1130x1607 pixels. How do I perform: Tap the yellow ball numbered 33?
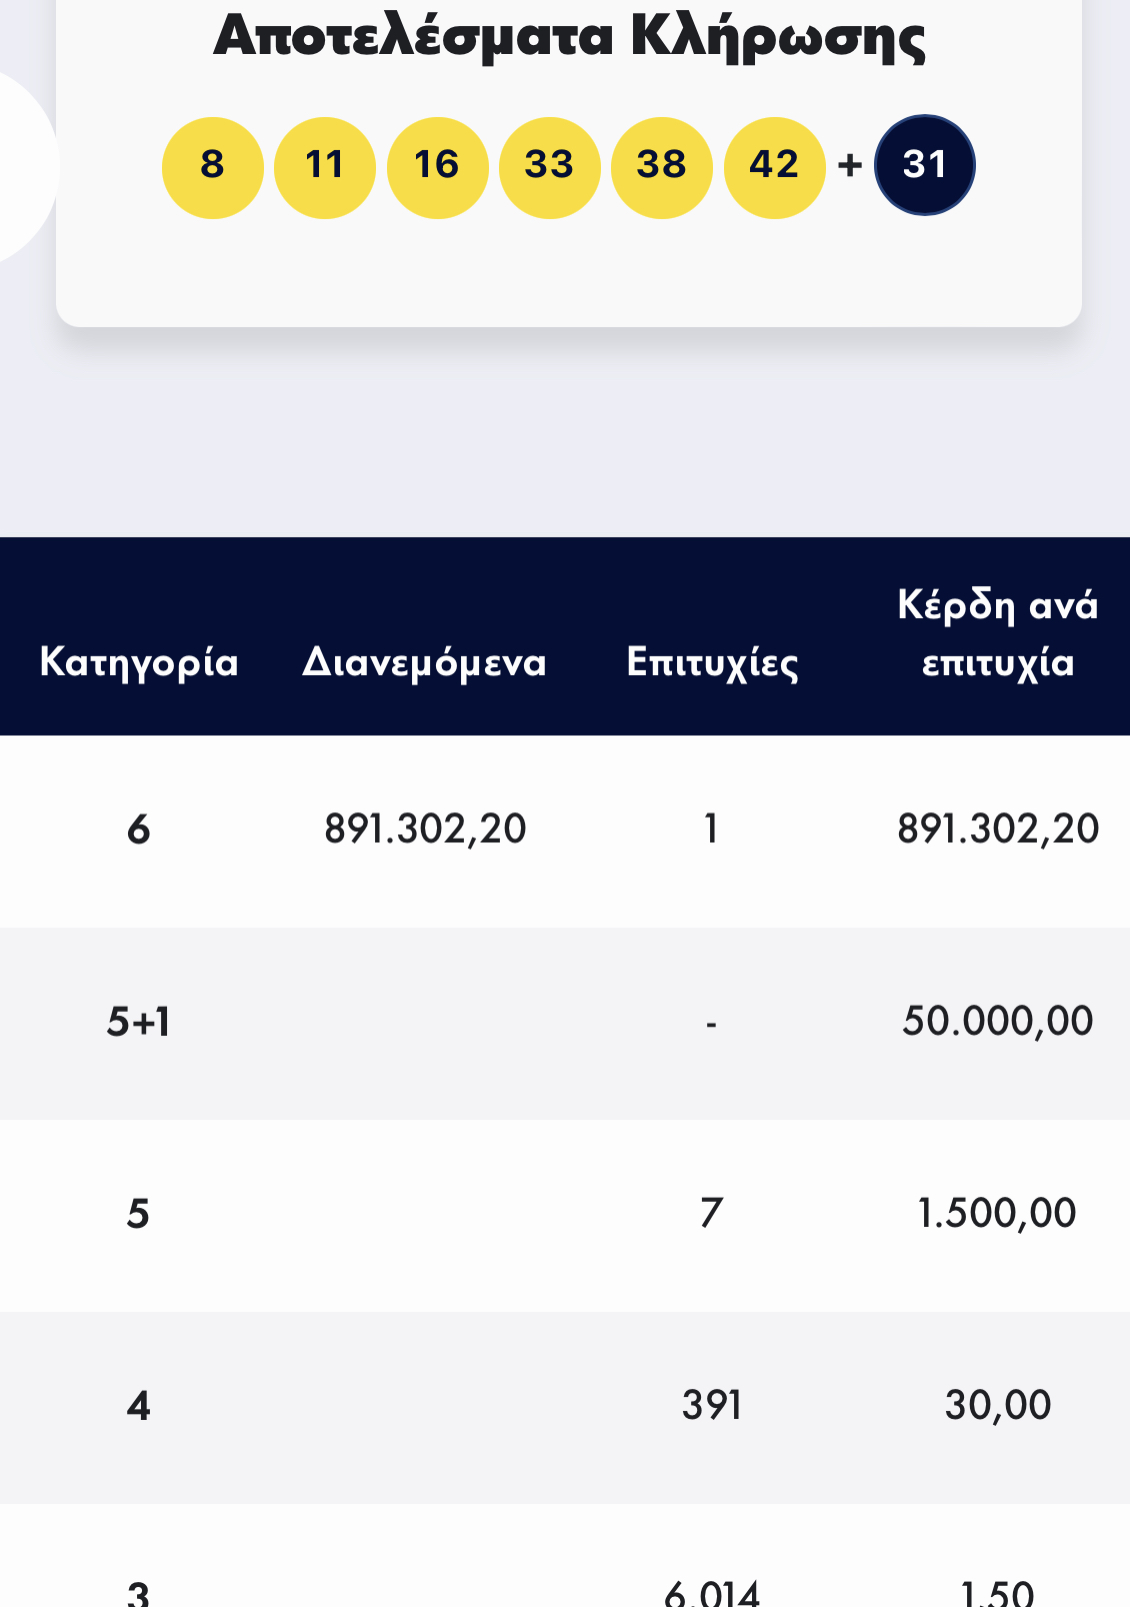coord(550,166)
